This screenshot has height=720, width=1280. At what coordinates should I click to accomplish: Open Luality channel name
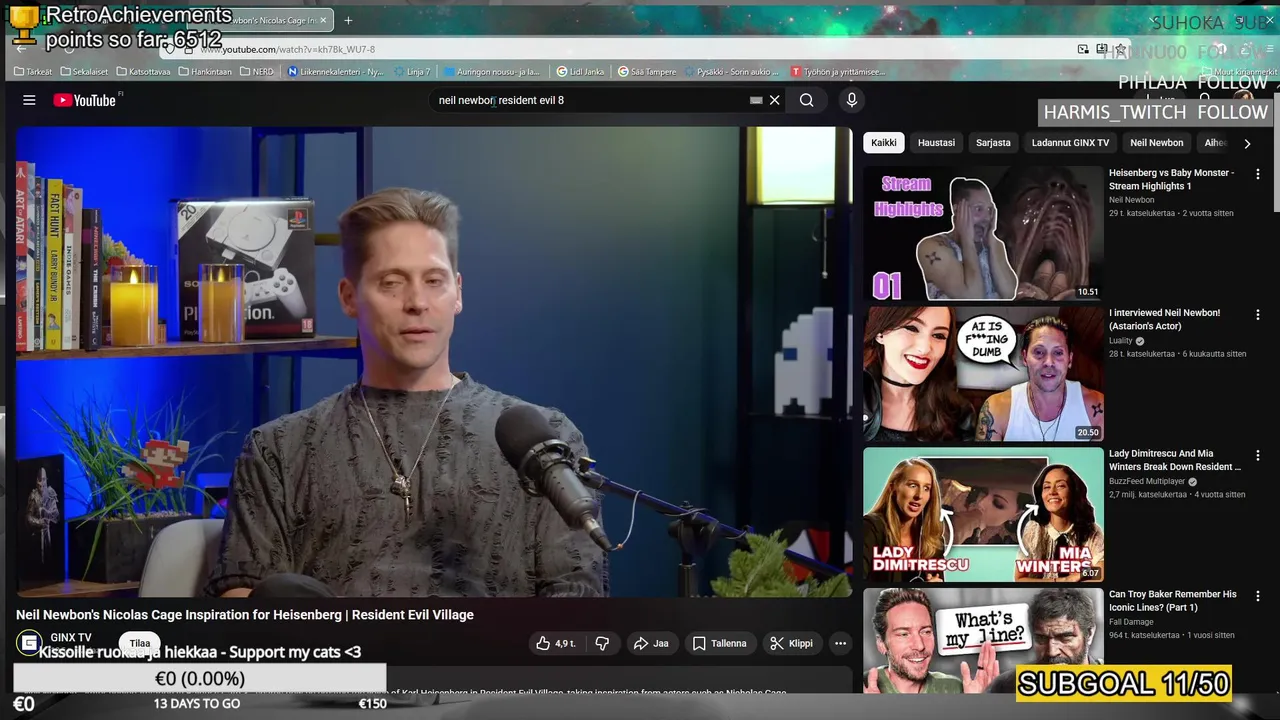tap(1120, 341)
